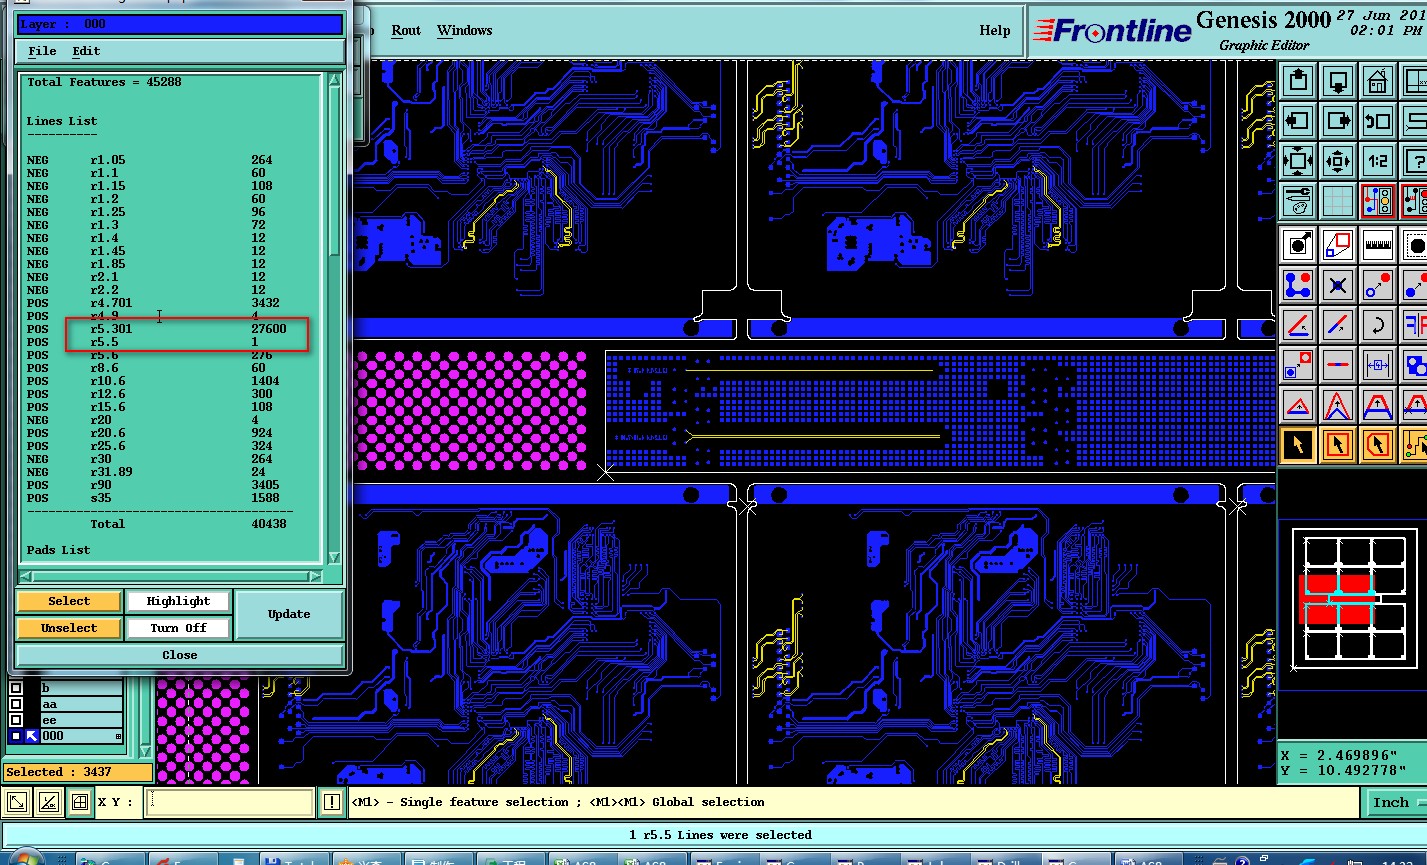Click the traffic light layer filter icon
Viewport: 1427px width, 865px height.
[x=1378, y=201]
